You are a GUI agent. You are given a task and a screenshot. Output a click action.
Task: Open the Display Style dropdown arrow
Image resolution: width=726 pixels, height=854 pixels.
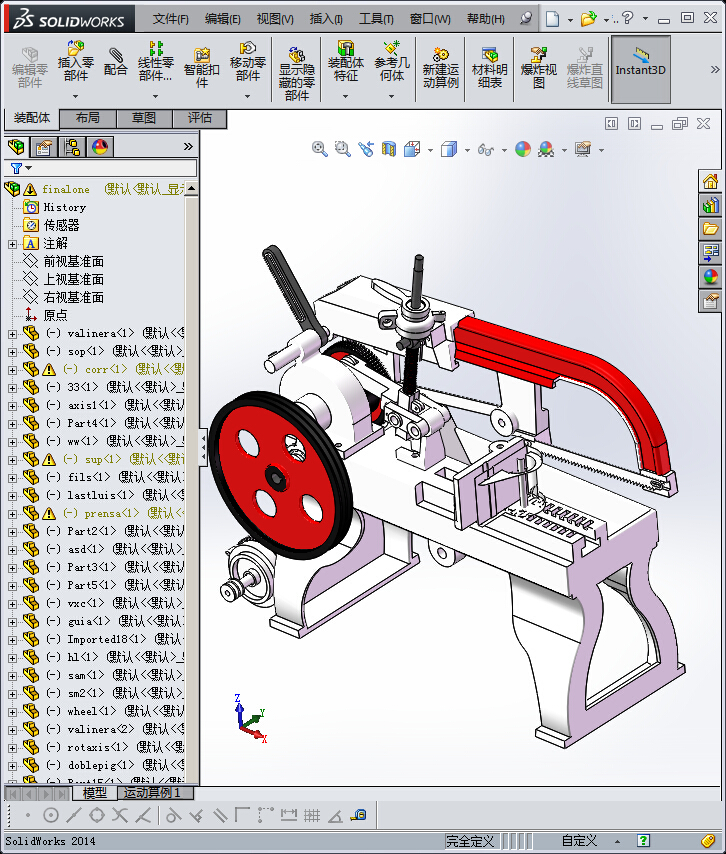coord(467,150)
